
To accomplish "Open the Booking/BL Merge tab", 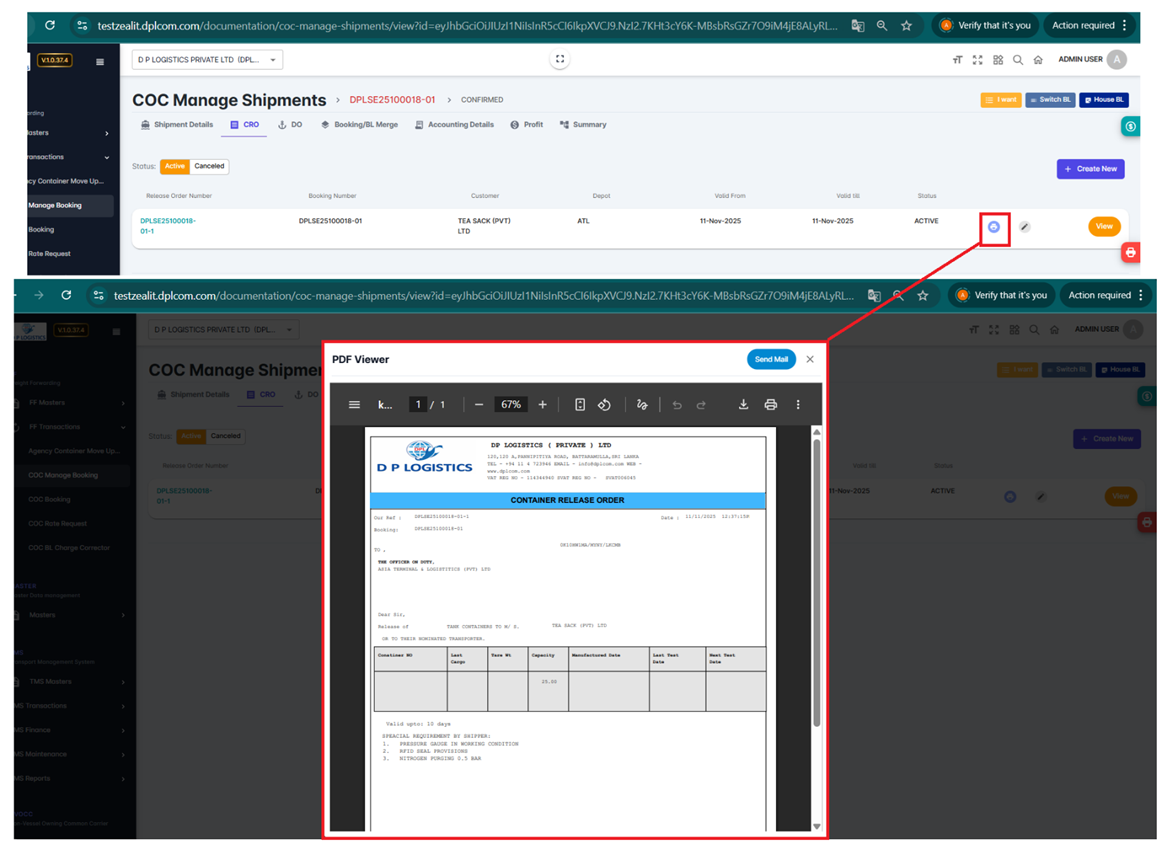I will 359,125.
